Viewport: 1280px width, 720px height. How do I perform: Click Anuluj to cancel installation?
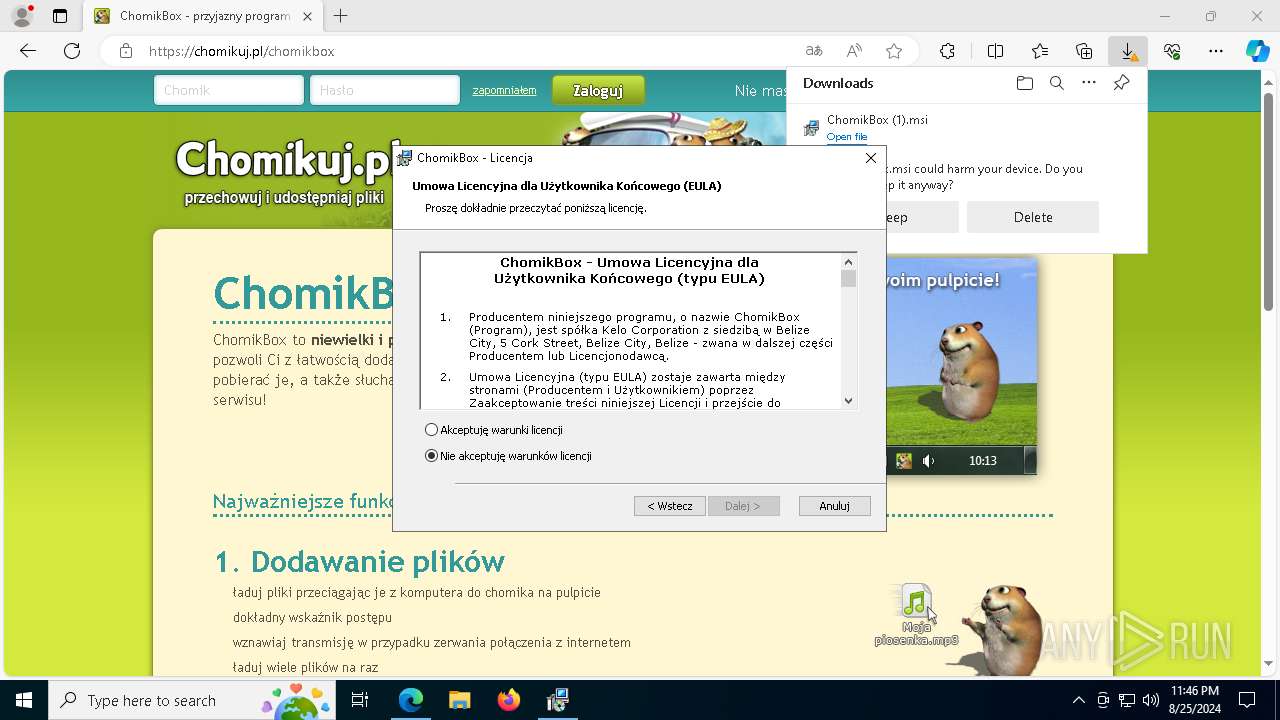[835, 506]
